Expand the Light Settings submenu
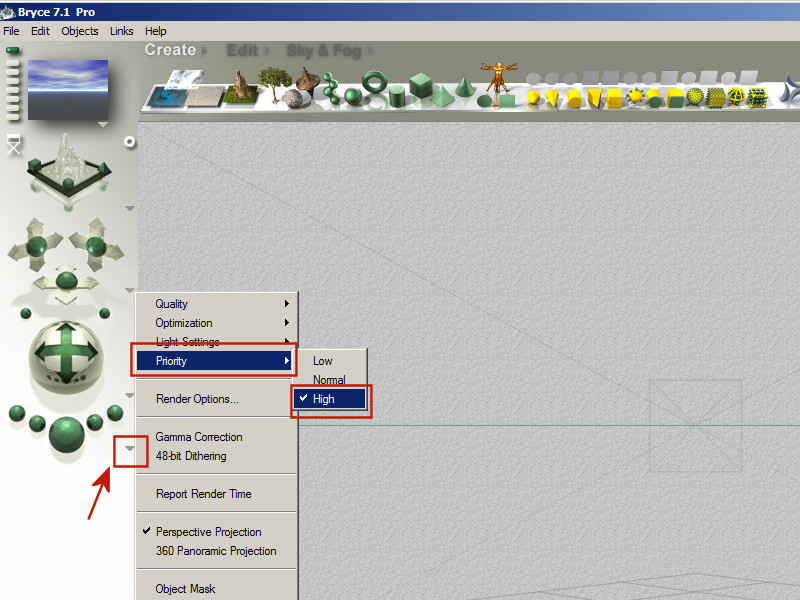 point(216,341)
